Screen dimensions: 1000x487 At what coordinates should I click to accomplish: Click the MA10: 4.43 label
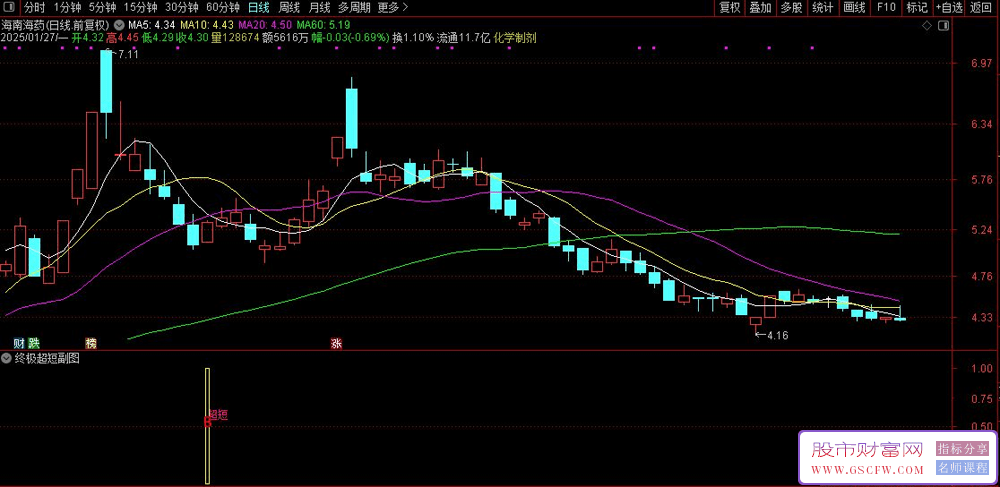pyautogui.click(x=207, y=25)
